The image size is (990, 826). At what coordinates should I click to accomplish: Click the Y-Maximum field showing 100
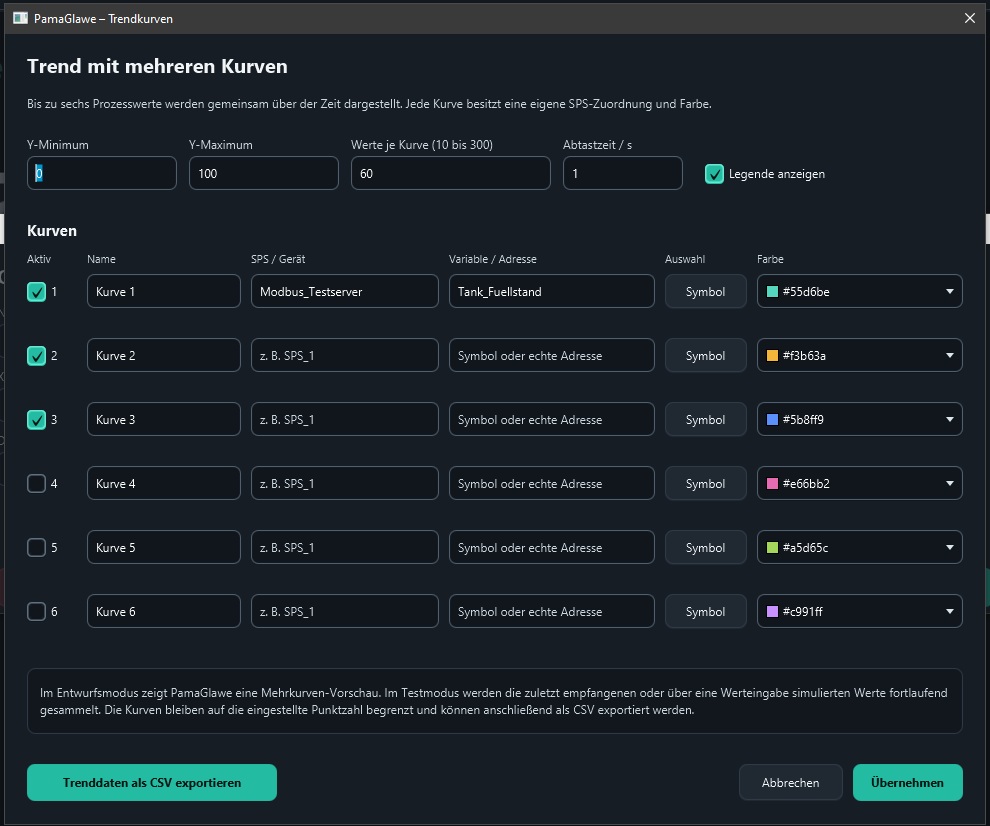pyautogui.click(x=263, y=173)
